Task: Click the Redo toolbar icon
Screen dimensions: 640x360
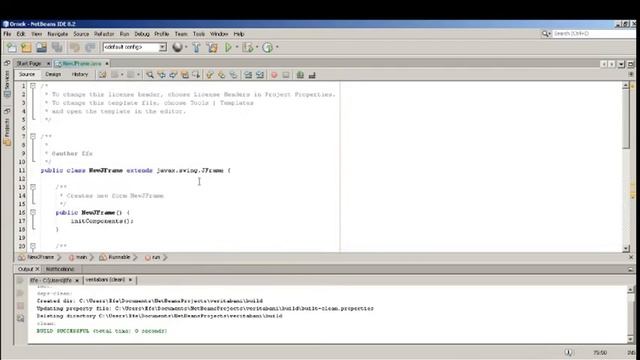Action: click(90, 47)
